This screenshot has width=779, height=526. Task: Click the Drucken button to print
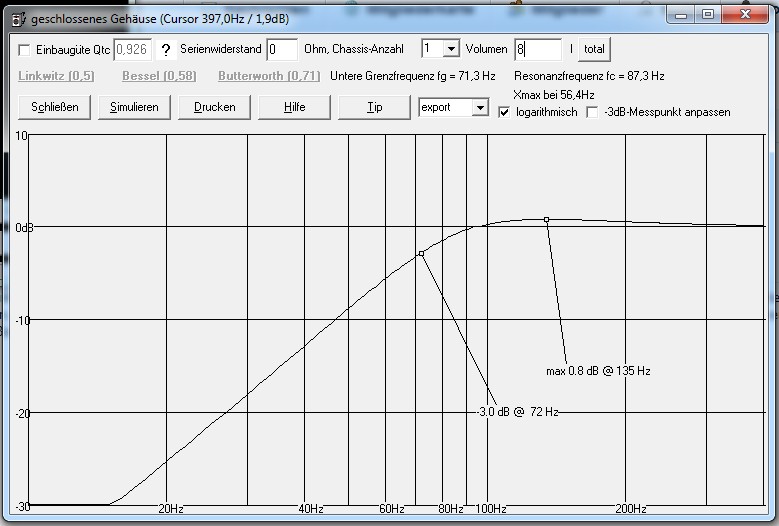click(214, 107)
